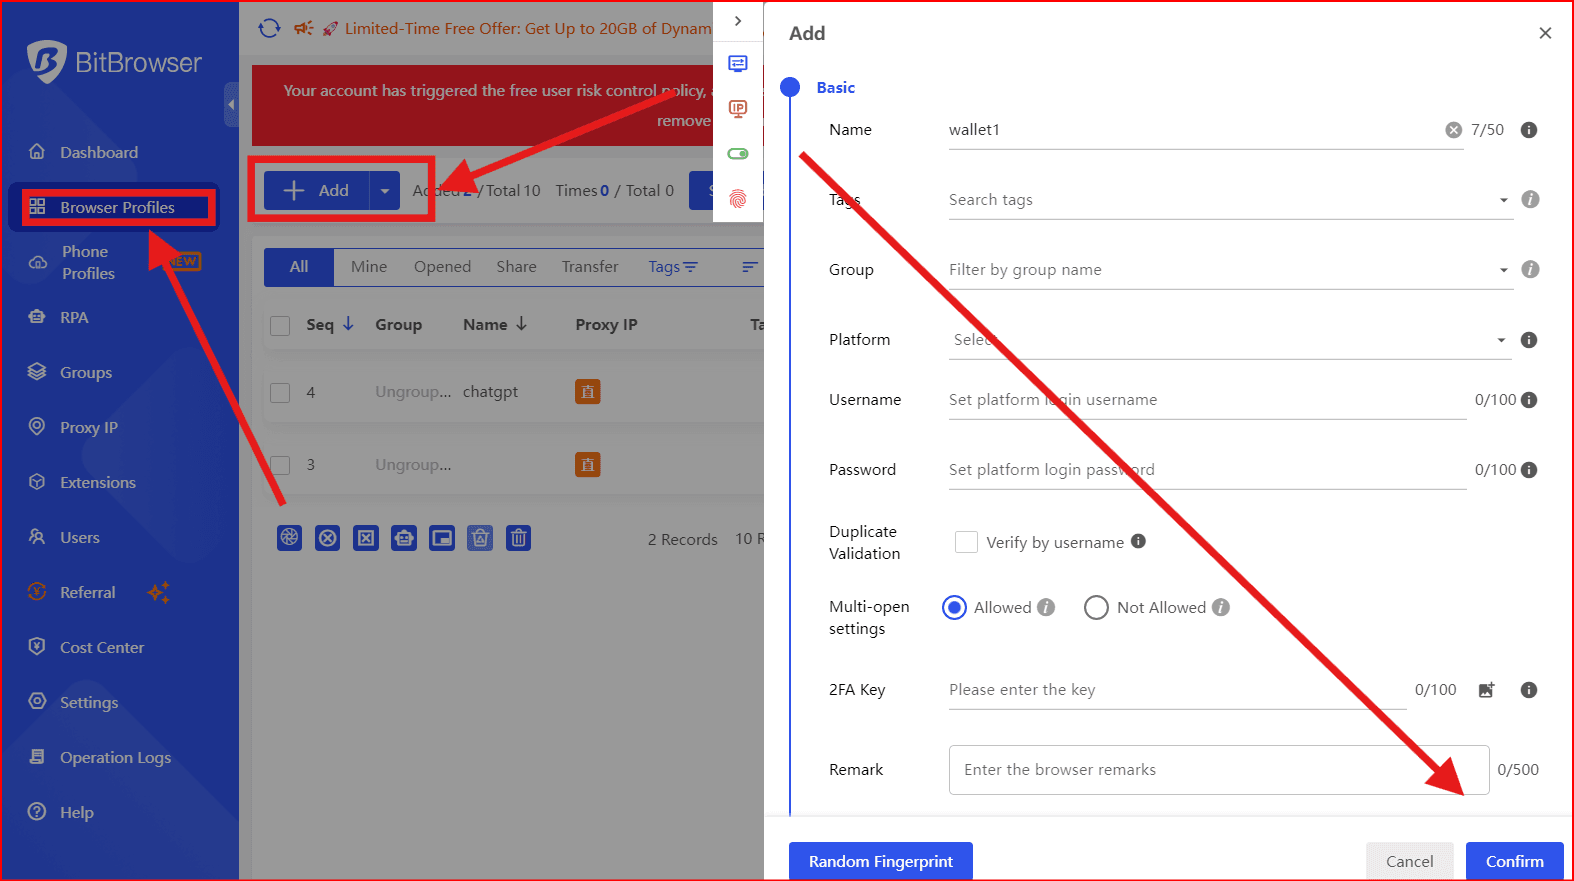The height and width of the screenshot is (881, 1574).
Task: Click the refresh icon at top left
Action: (269, 28)
